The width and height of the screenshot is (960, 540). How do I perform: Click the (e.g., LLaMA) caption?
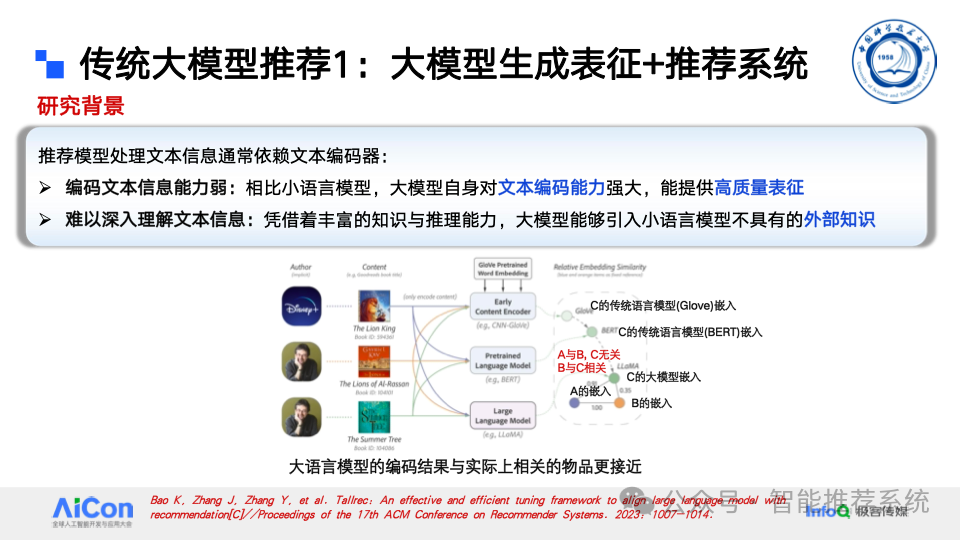click(x=503, y=435)
